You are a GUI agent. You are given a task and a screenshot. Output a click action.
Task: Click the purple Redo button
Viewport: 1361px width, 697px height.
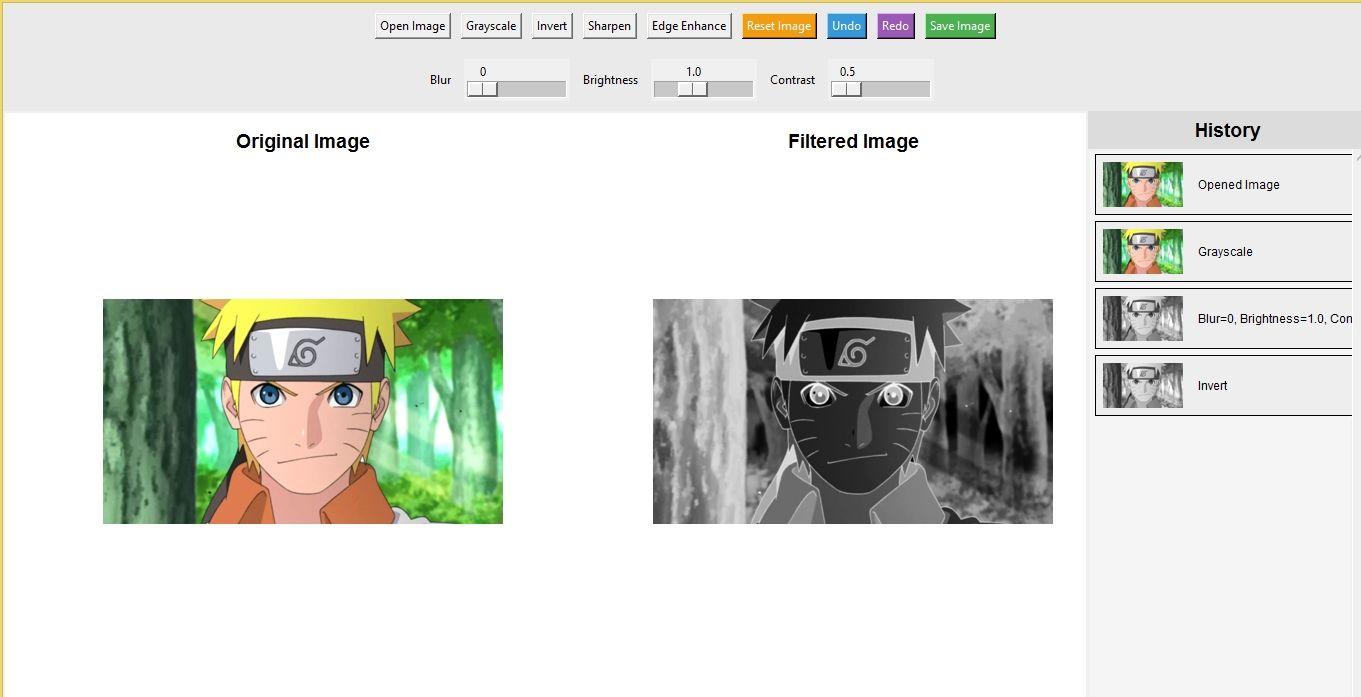point(895,26)
